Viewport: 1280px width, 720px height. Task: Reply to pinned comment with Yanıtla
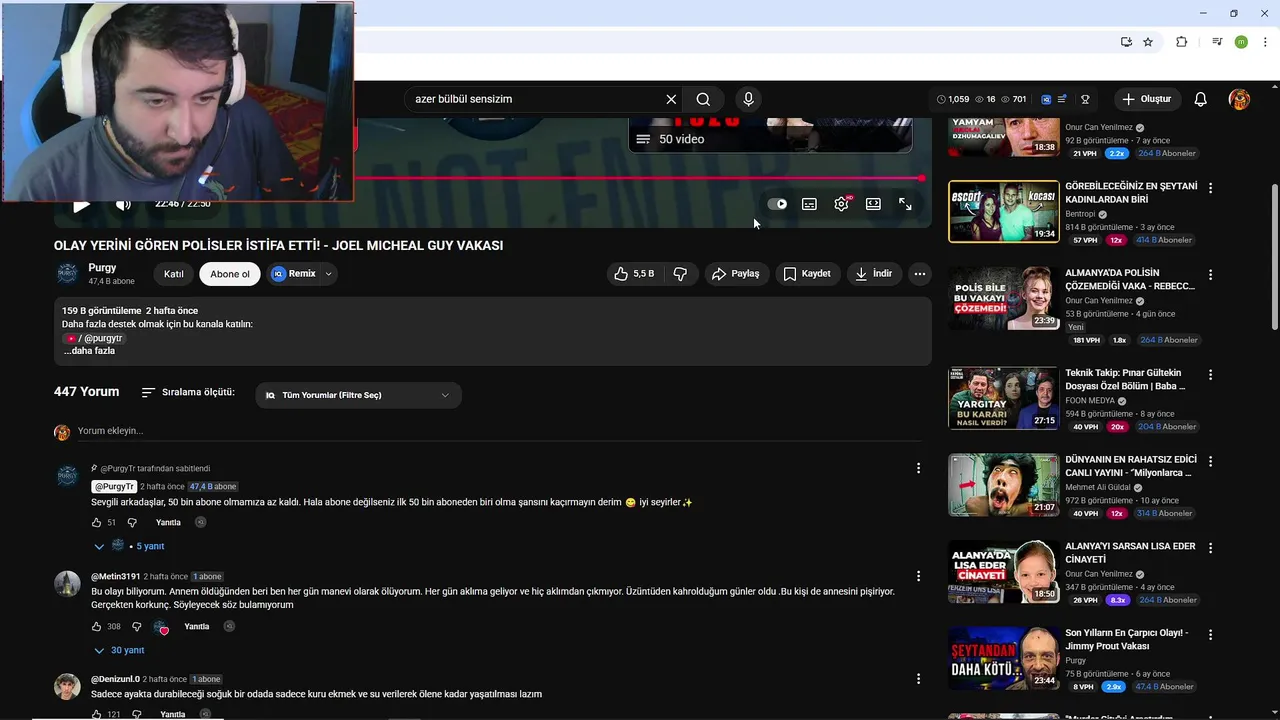pyautogui.click(x=168, y=523)
